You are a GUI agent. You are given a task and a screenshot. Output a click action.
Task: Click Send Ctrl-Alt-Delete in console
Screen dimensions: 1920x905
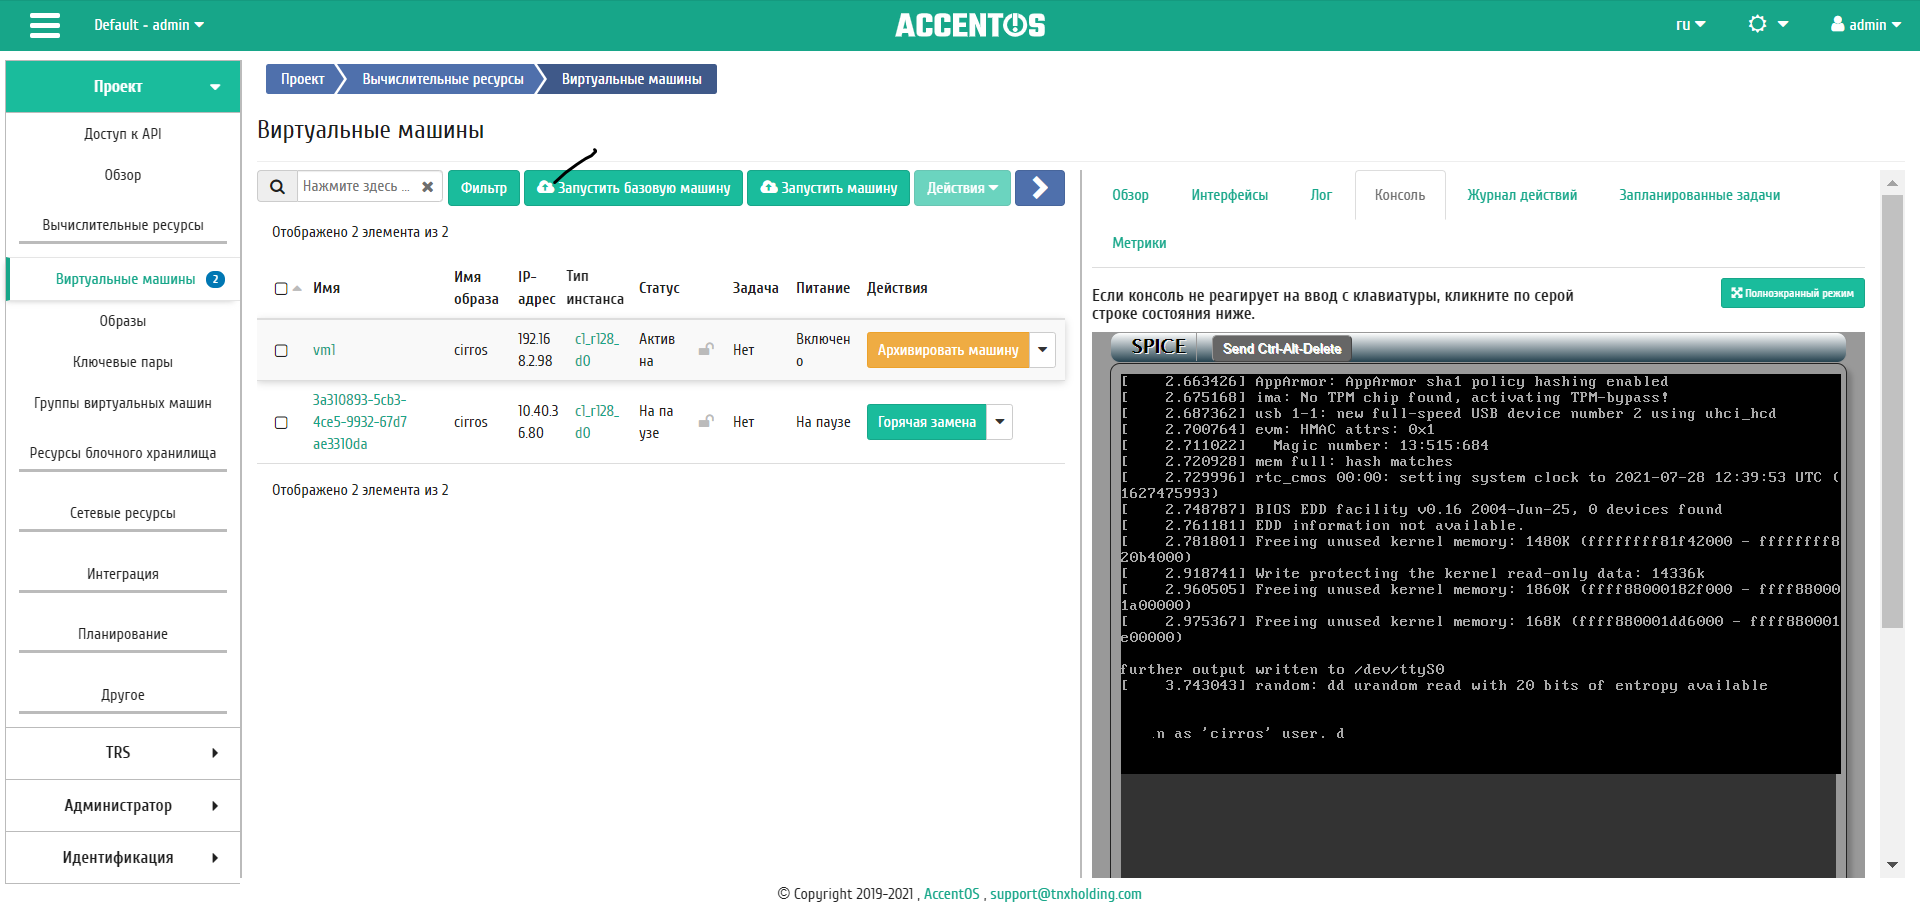[x=1282, y=348]
